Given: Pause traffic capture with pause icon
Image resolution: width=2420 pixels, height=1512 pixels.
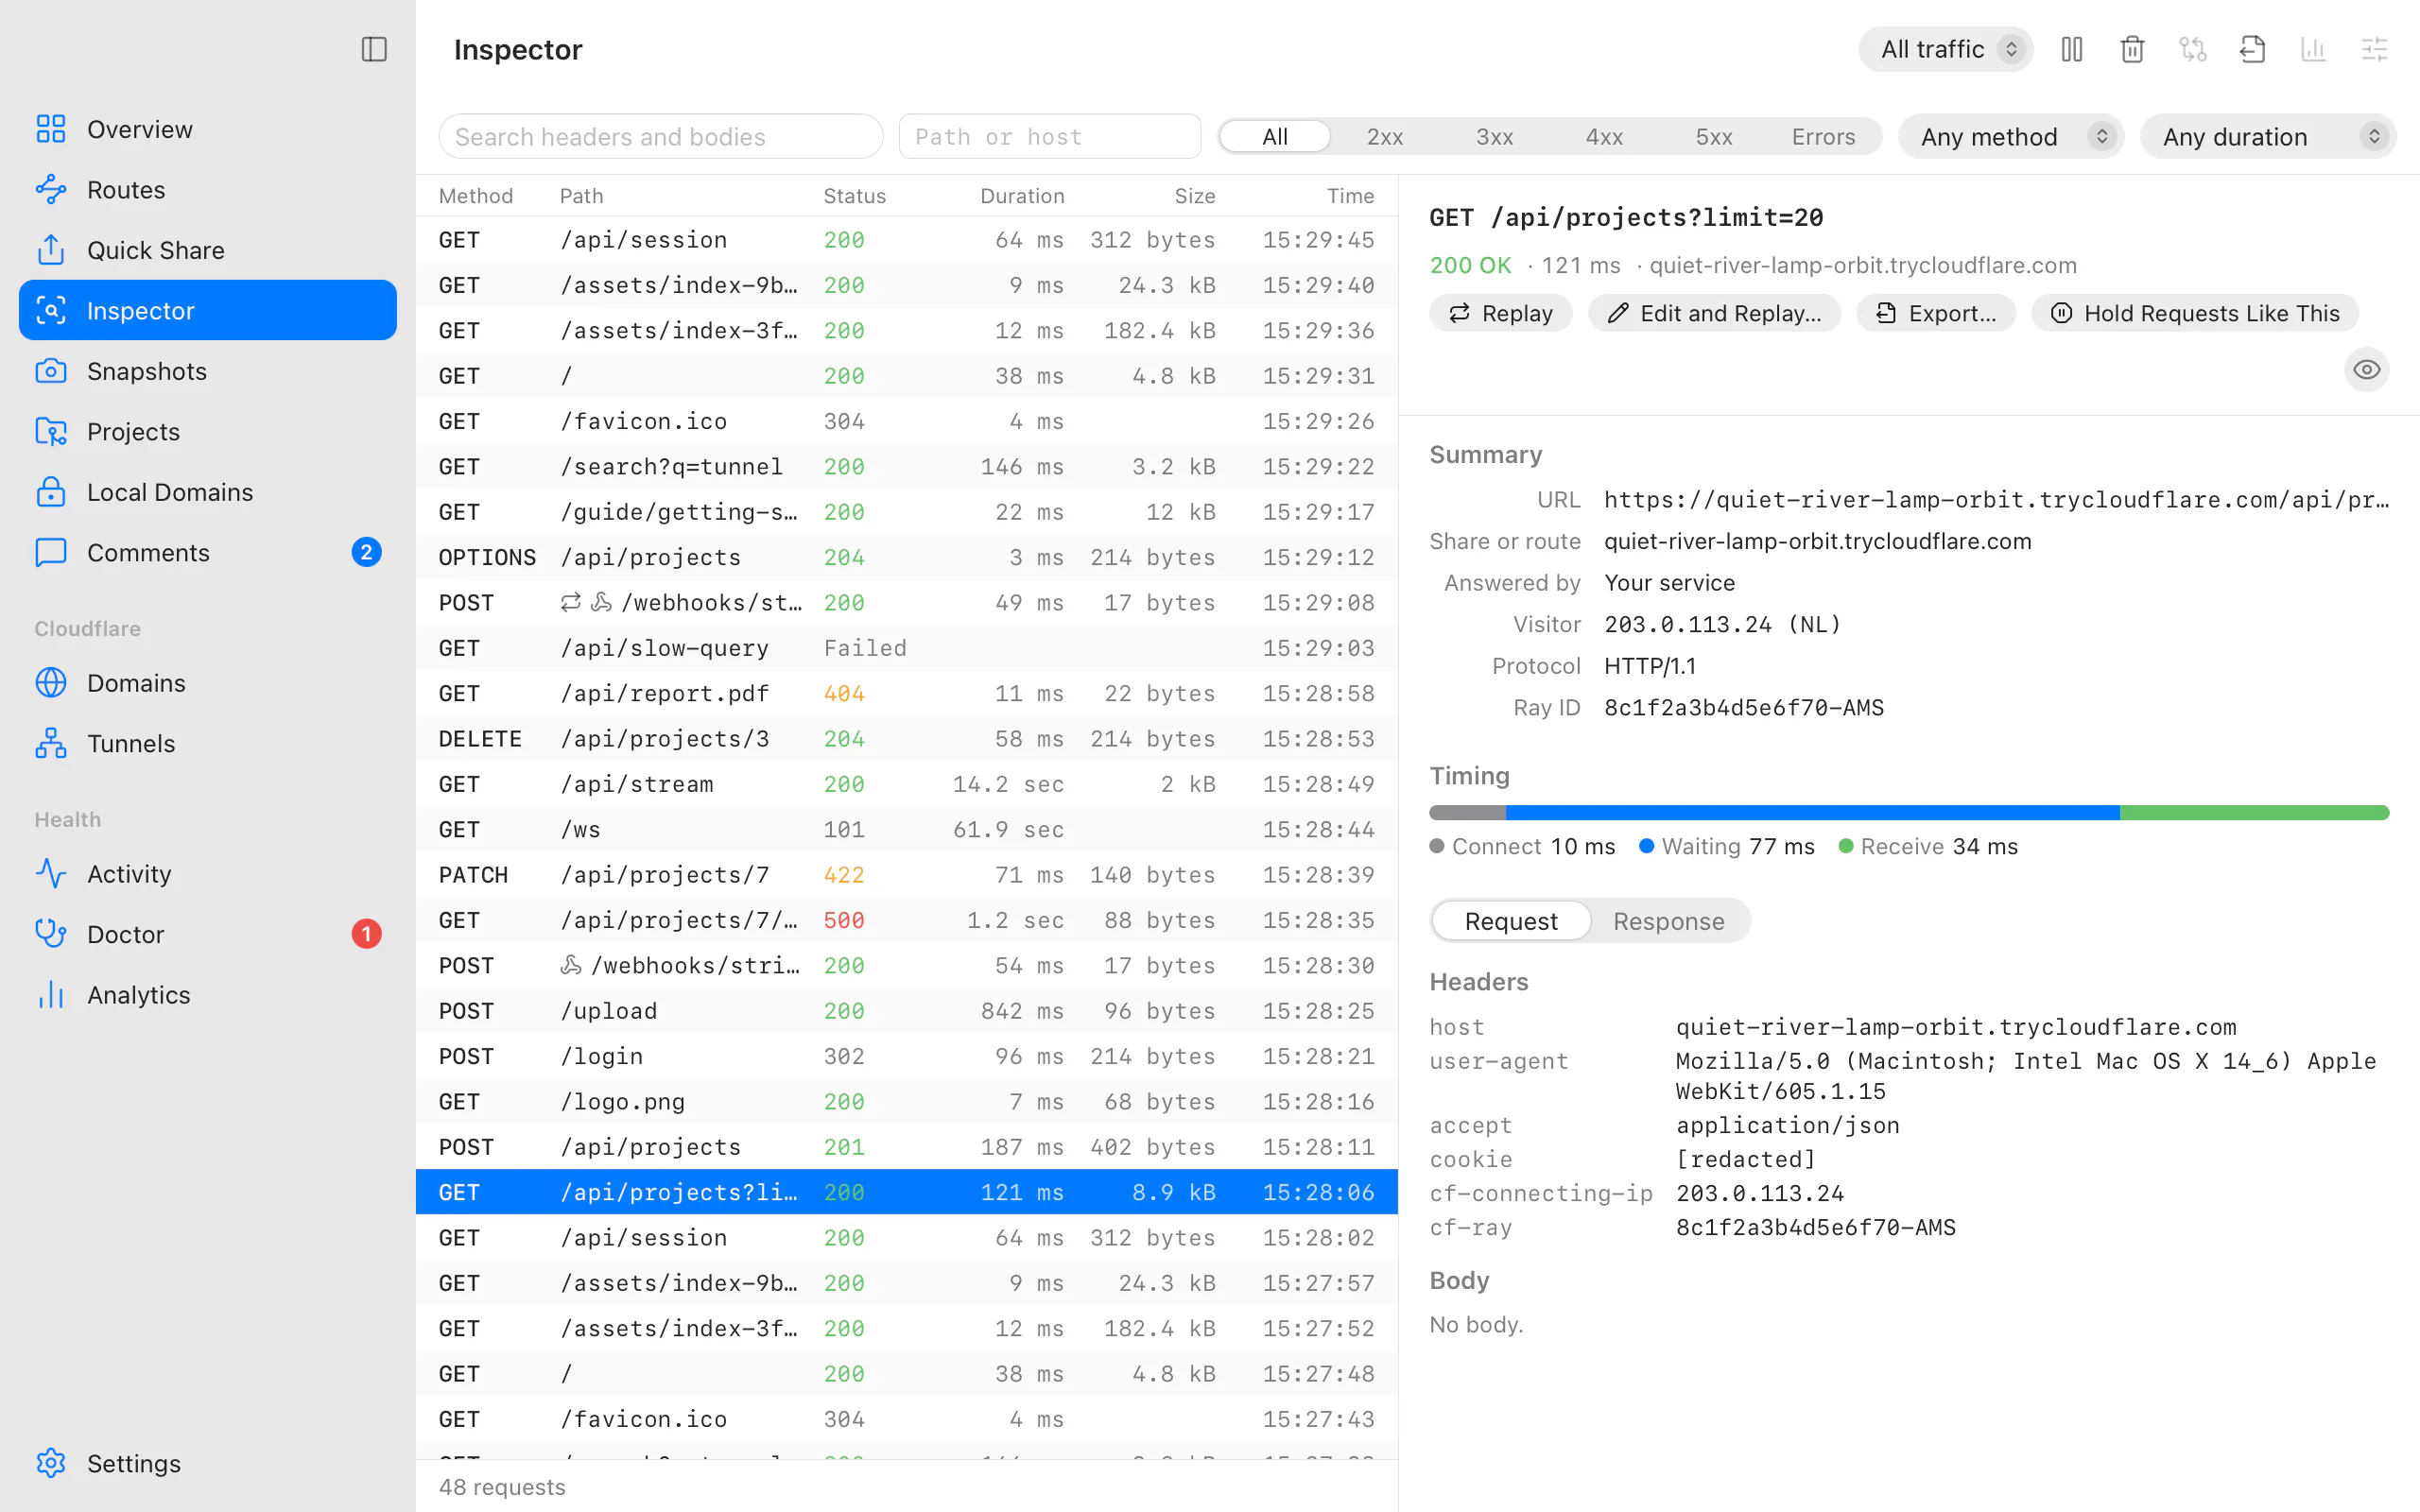Looking at the screenshot, I should coord(2072,49).
